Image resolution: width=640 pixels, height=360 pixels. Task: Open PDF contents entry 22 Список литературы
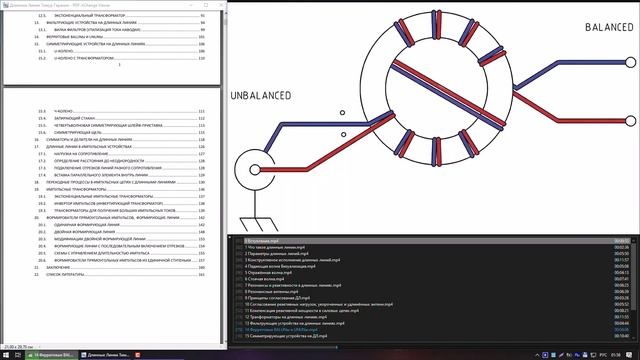[119, 274]
